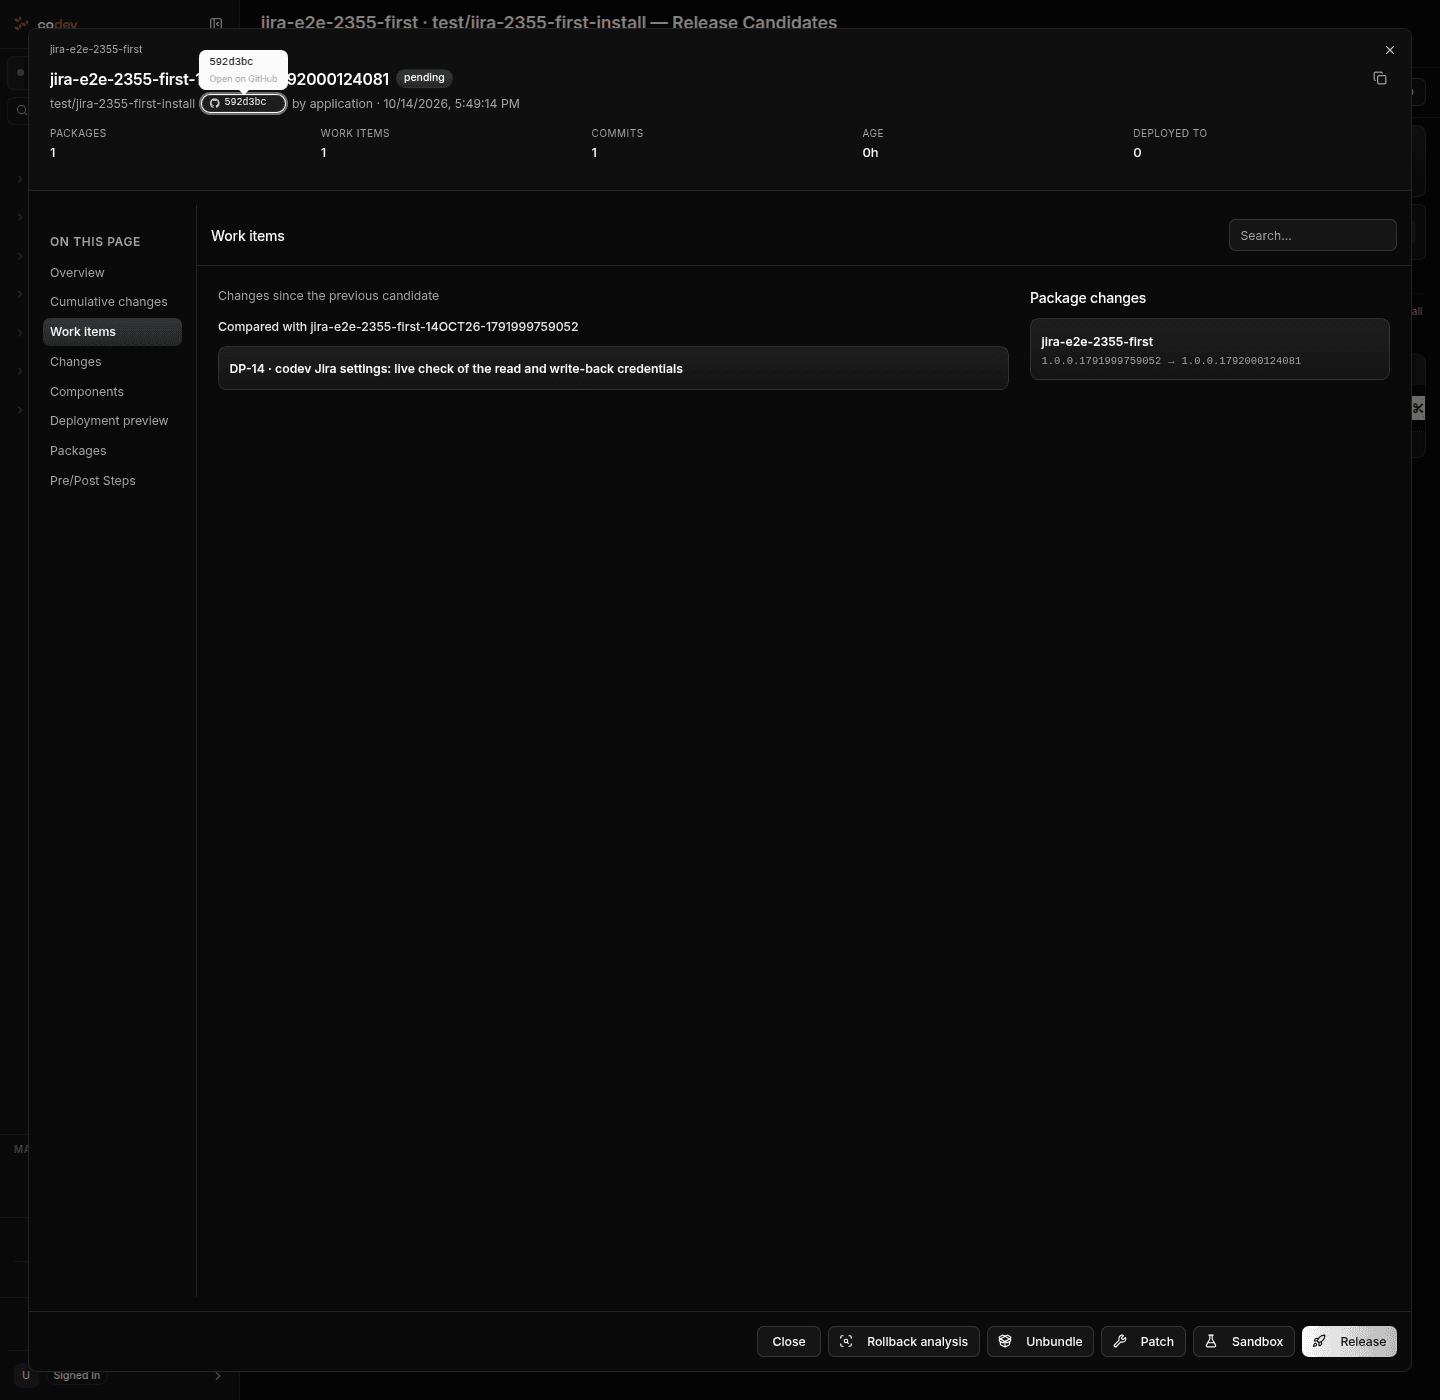1440x1400 pixels.
Task: Click the Unbundle button
Action: [1040, 1341]
